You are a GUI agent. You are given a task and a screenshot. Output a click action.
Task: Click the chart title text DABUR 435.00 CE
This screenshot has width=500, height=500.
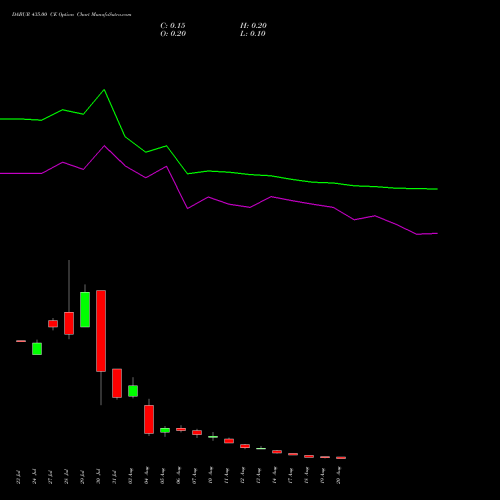click(x=34, y=14)
